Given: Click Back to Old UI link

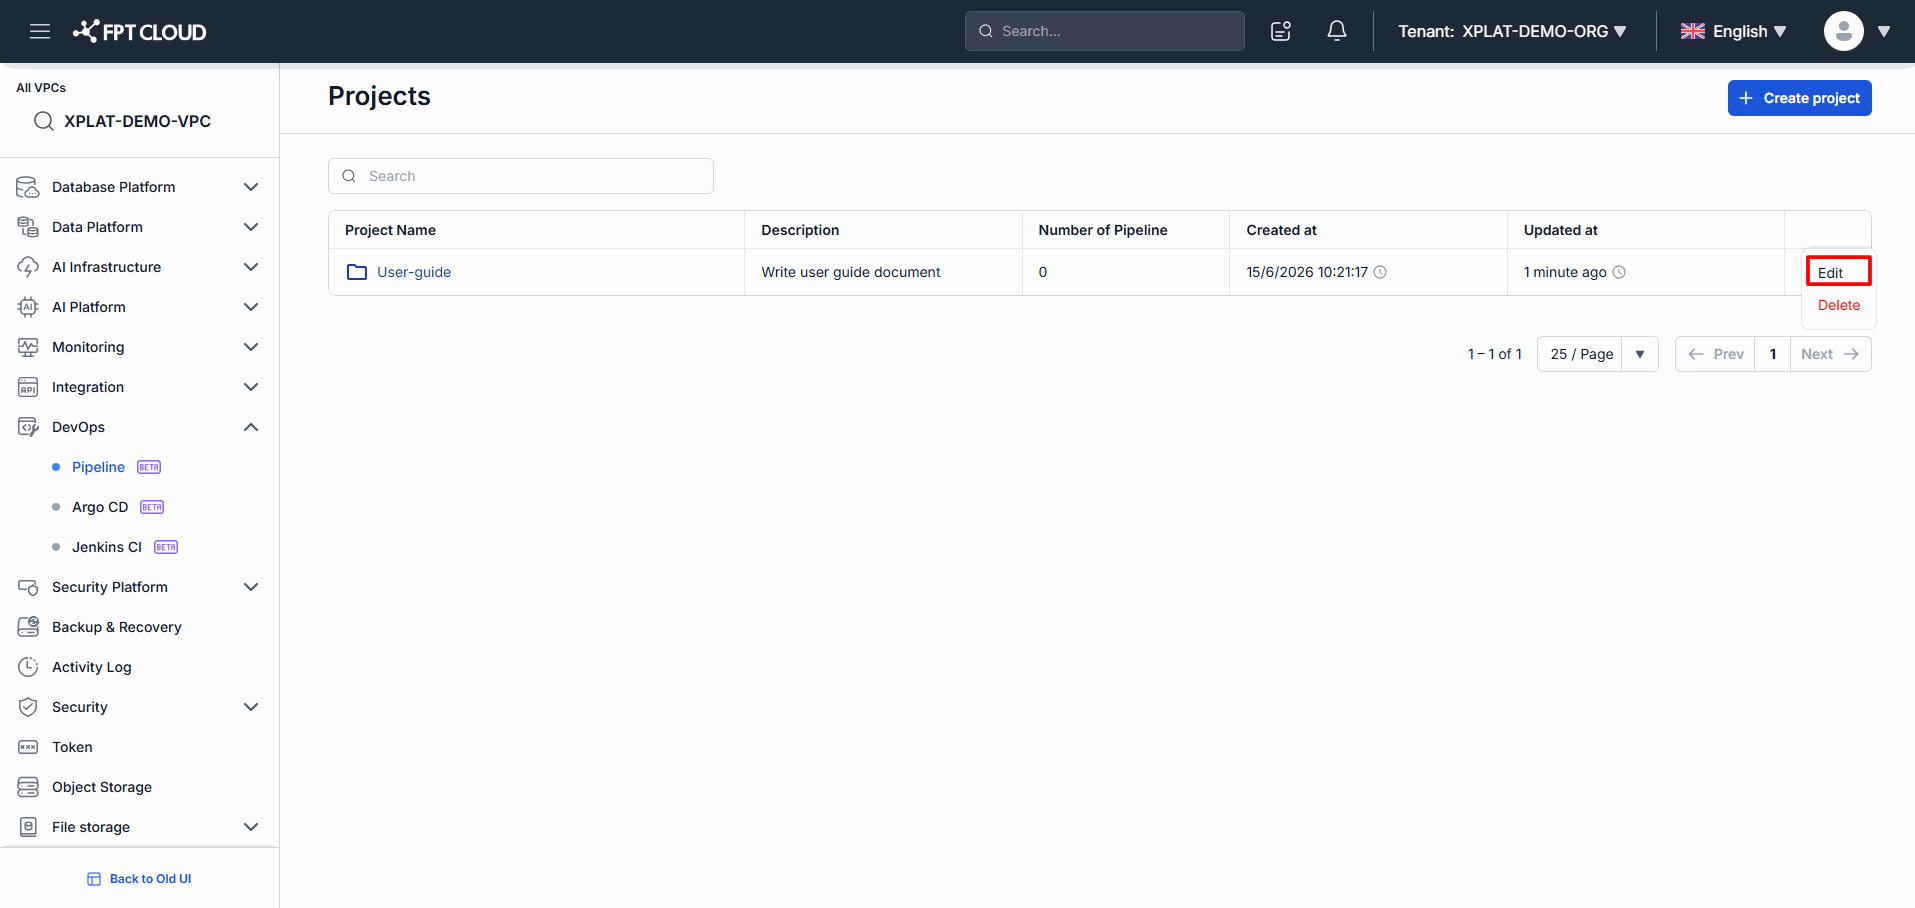Looking at the screenshot, I should pos(139,879).
